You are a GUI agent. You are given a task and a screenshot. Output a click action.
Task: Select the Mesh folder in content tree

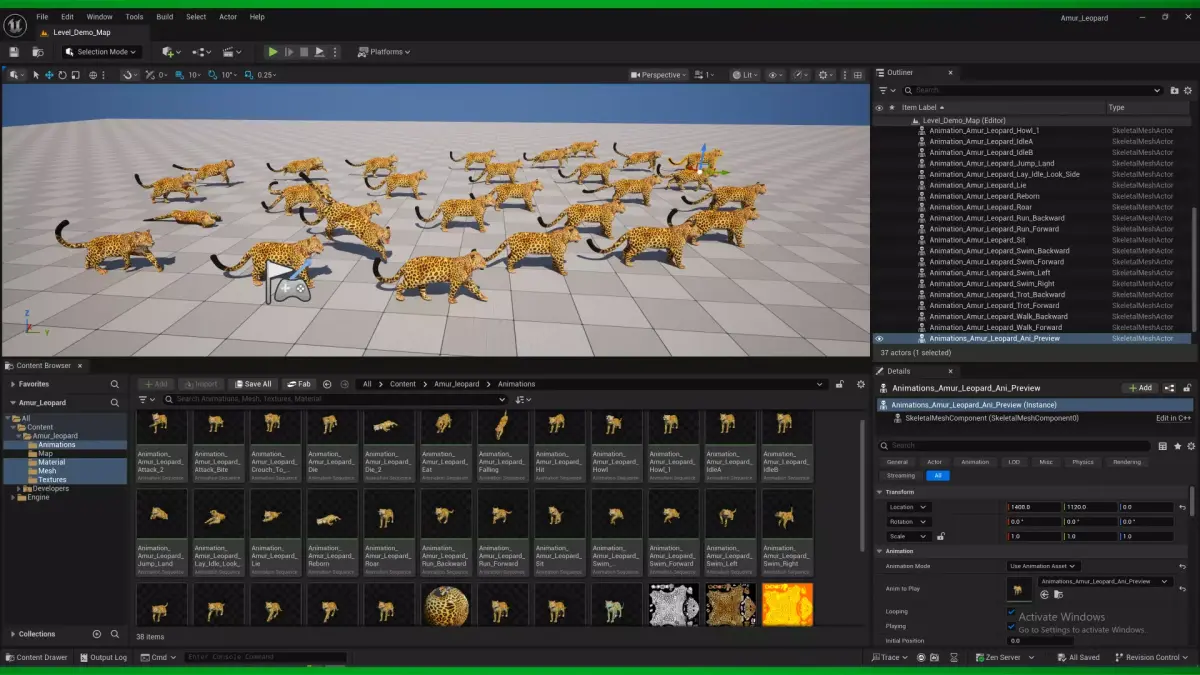point(47,471)
